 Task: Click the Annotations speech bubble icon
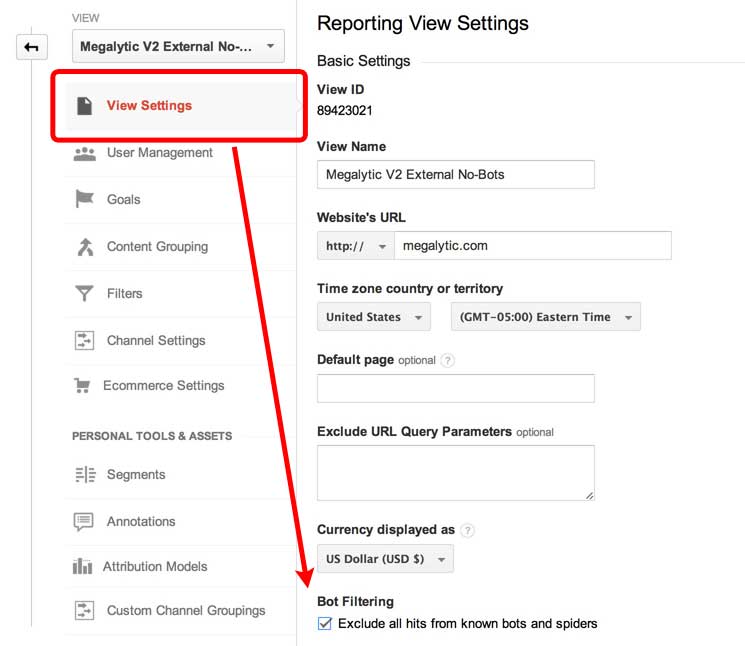pyautogui.click(x=84, y=521)
